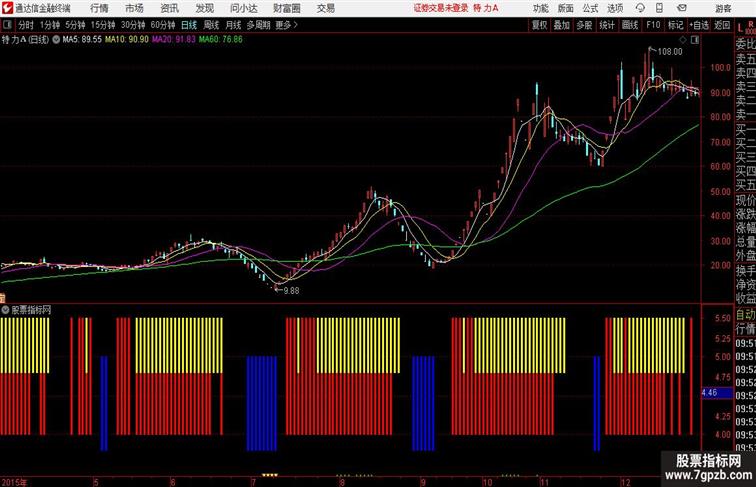Open the 交易 menu
756x487 pixels.
(325, 8)
